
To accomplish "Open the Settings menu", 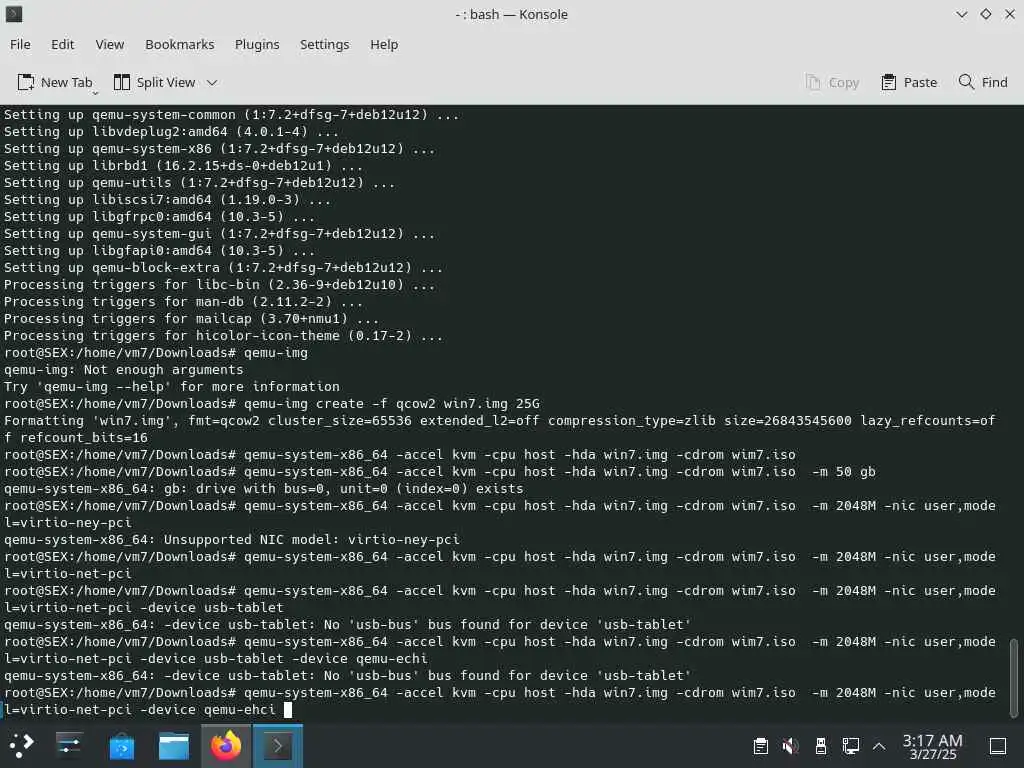I will (x=325, y=44).
